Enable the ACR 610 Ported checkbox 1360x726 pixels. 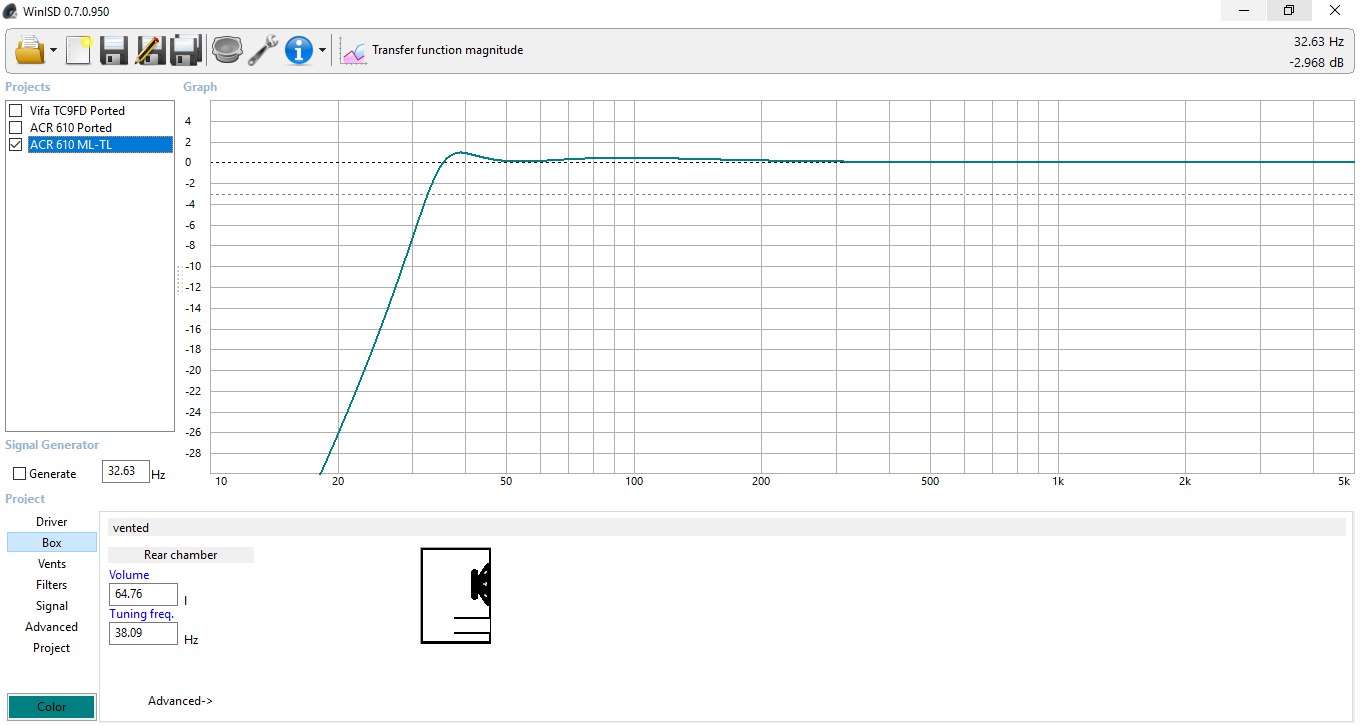(x=16, y=127)
